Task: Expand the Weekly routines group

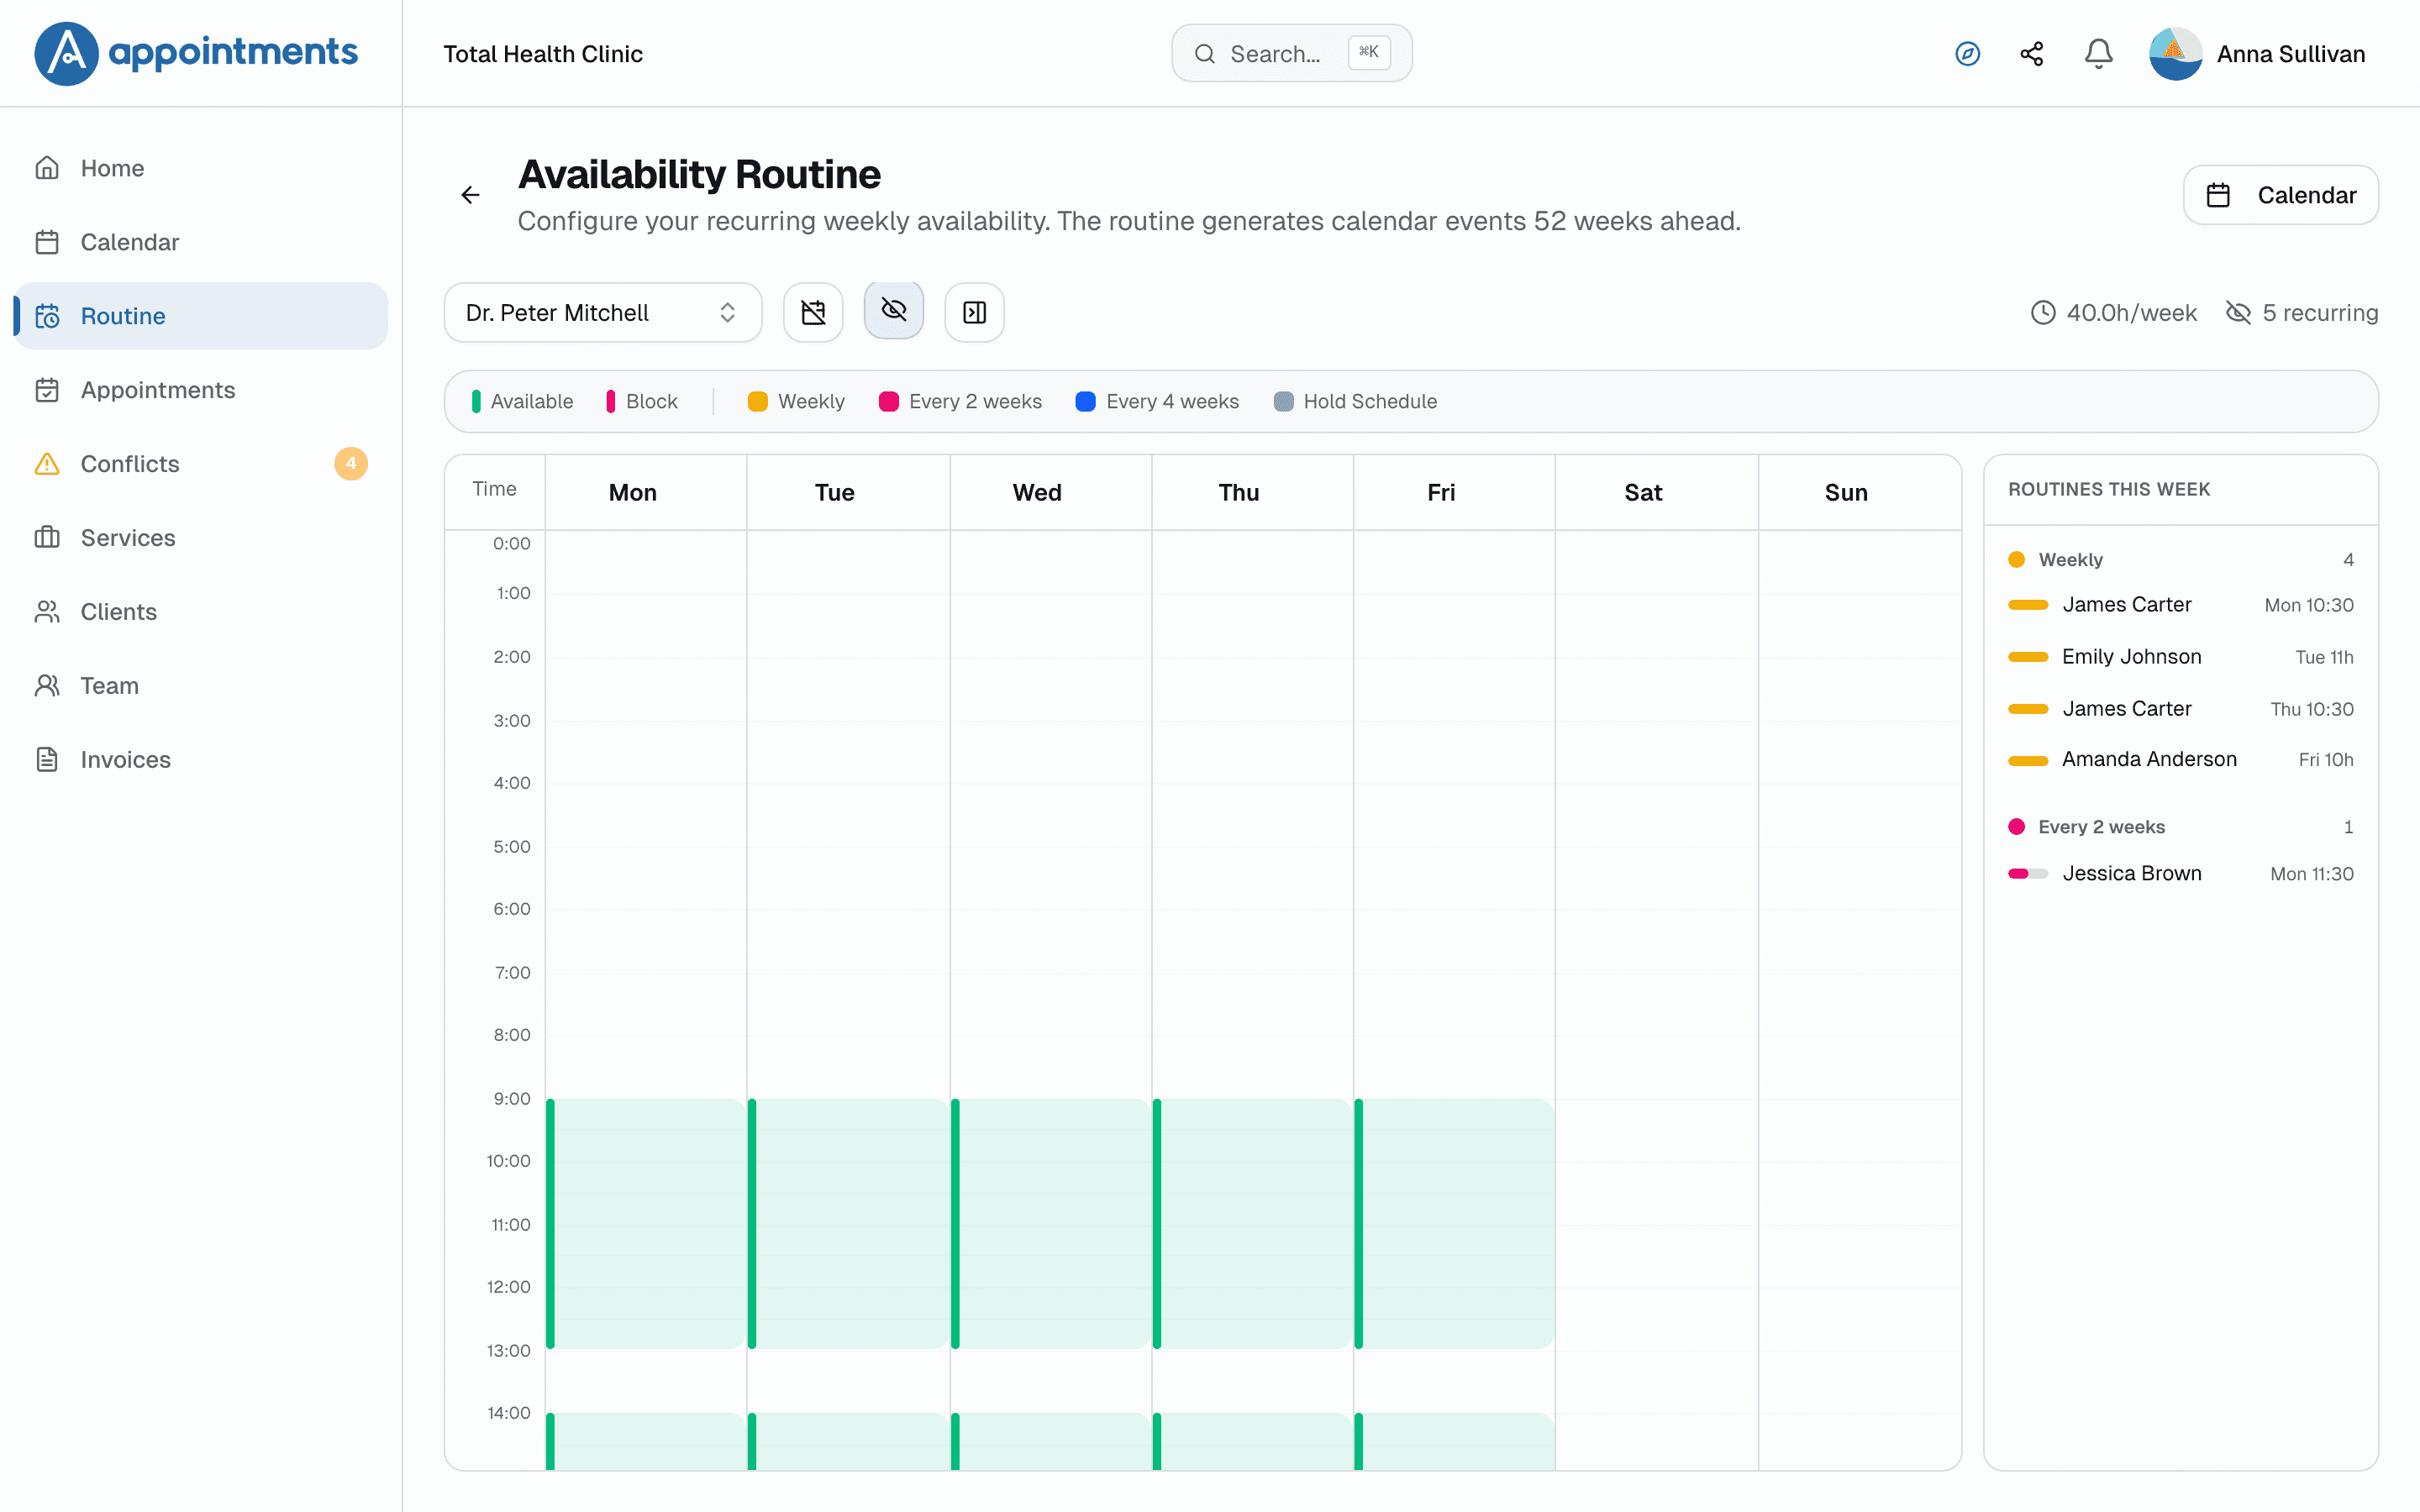Action: point(2180,560)
